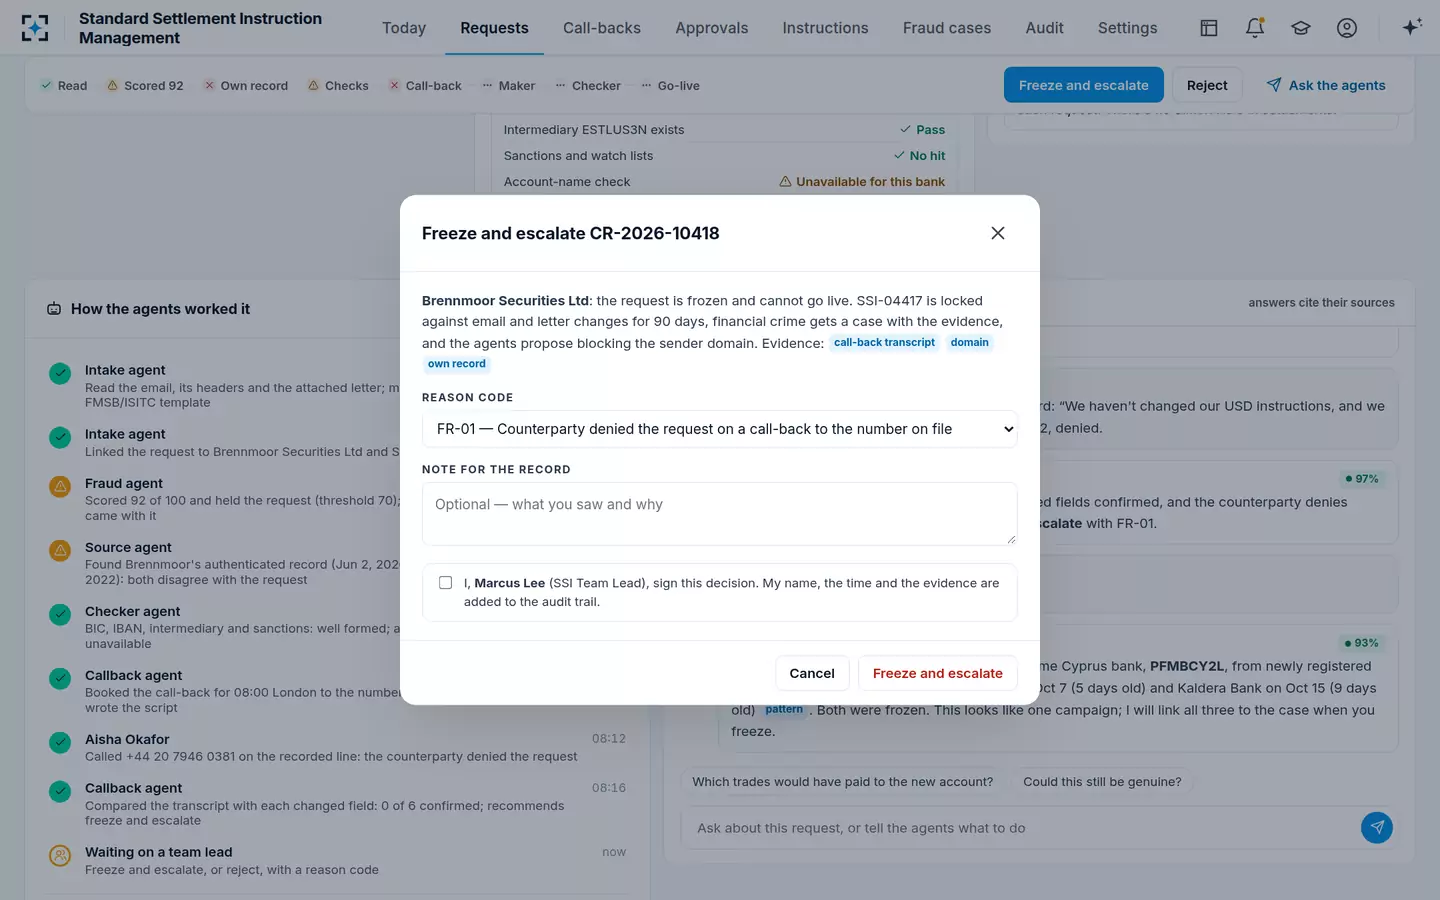Select the Could this still be genuine? suggestion
This screenshot has width=1440, height=900.
coord(1102,782)
